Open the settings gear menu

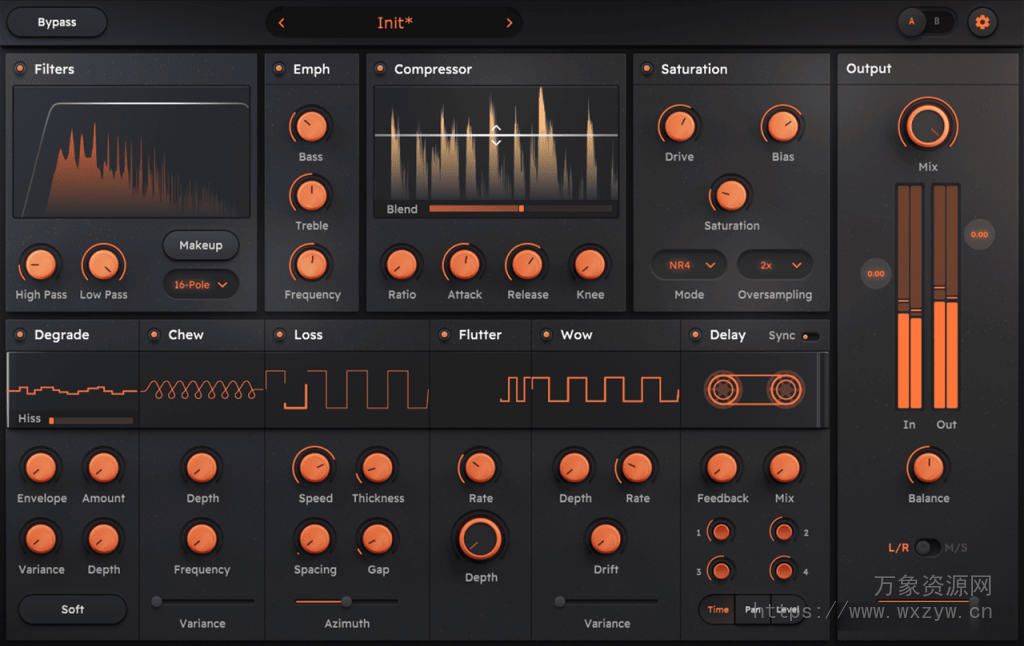pos(981,22)
